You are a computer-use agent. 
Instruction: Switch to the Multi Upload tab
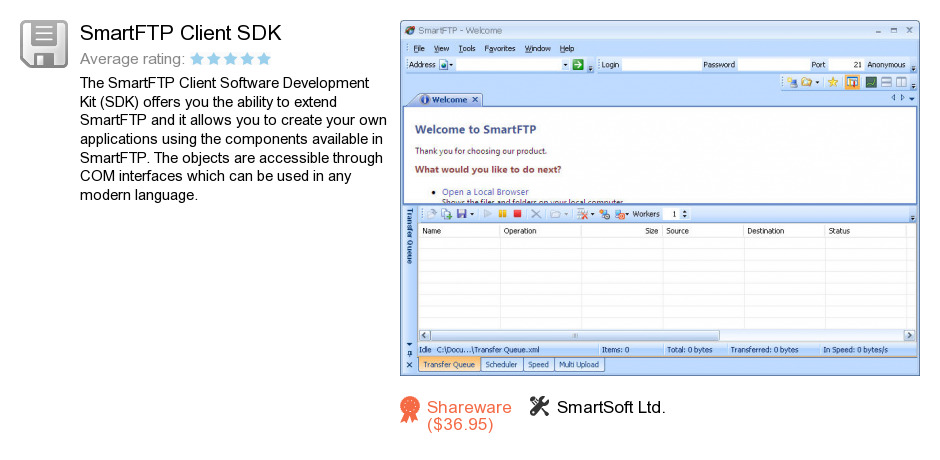point(579,365)
